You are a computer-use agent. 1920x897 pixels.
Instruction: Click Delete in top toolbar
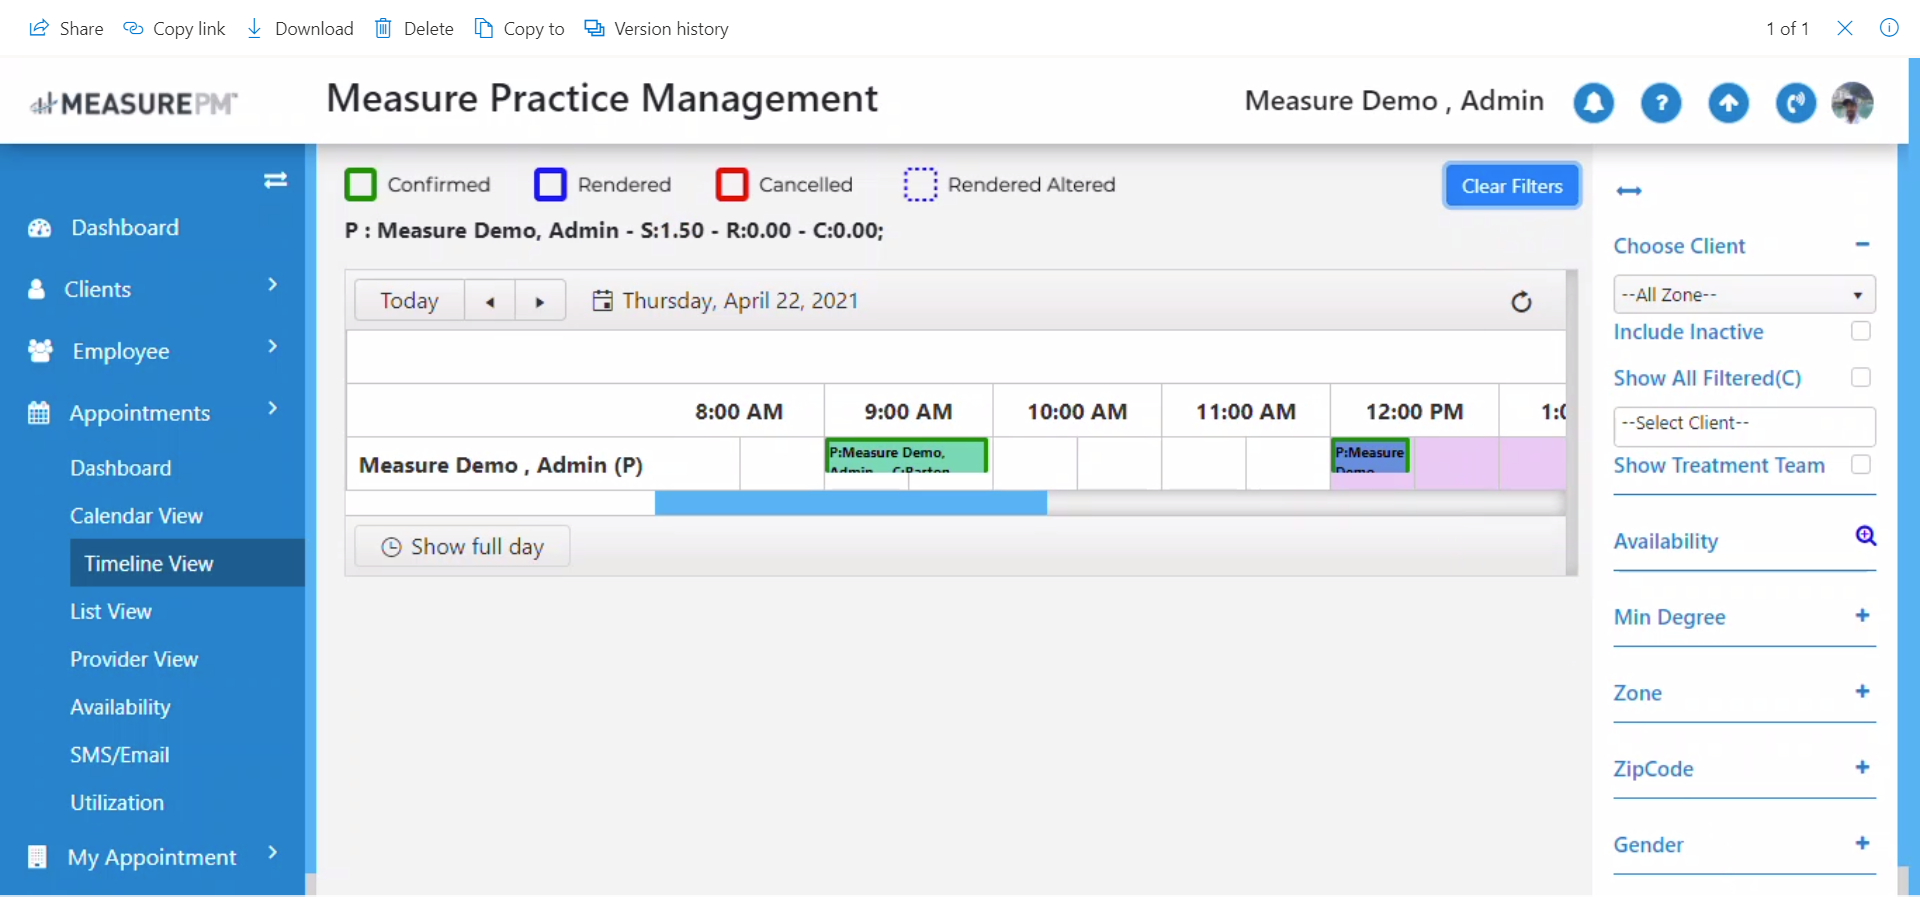(414, 28)
